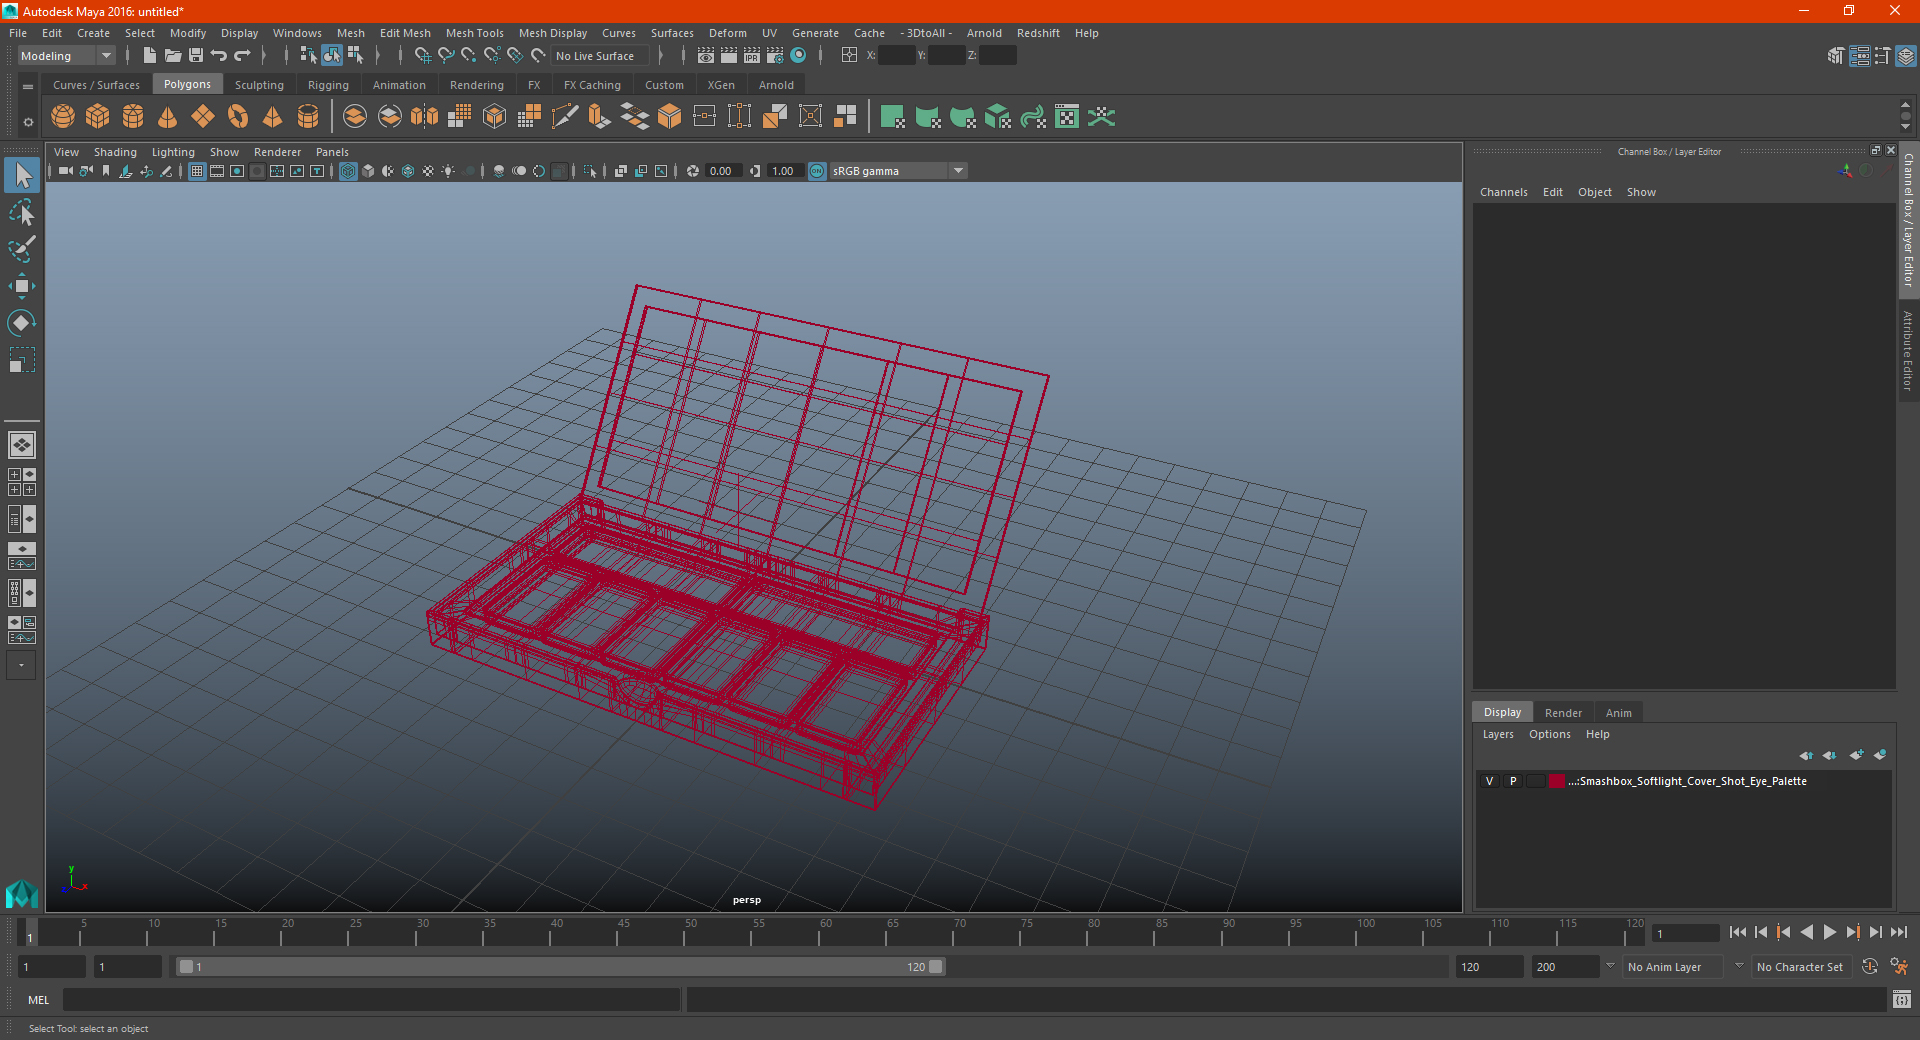Open the Edit Mesh menu

pos(405,33)
